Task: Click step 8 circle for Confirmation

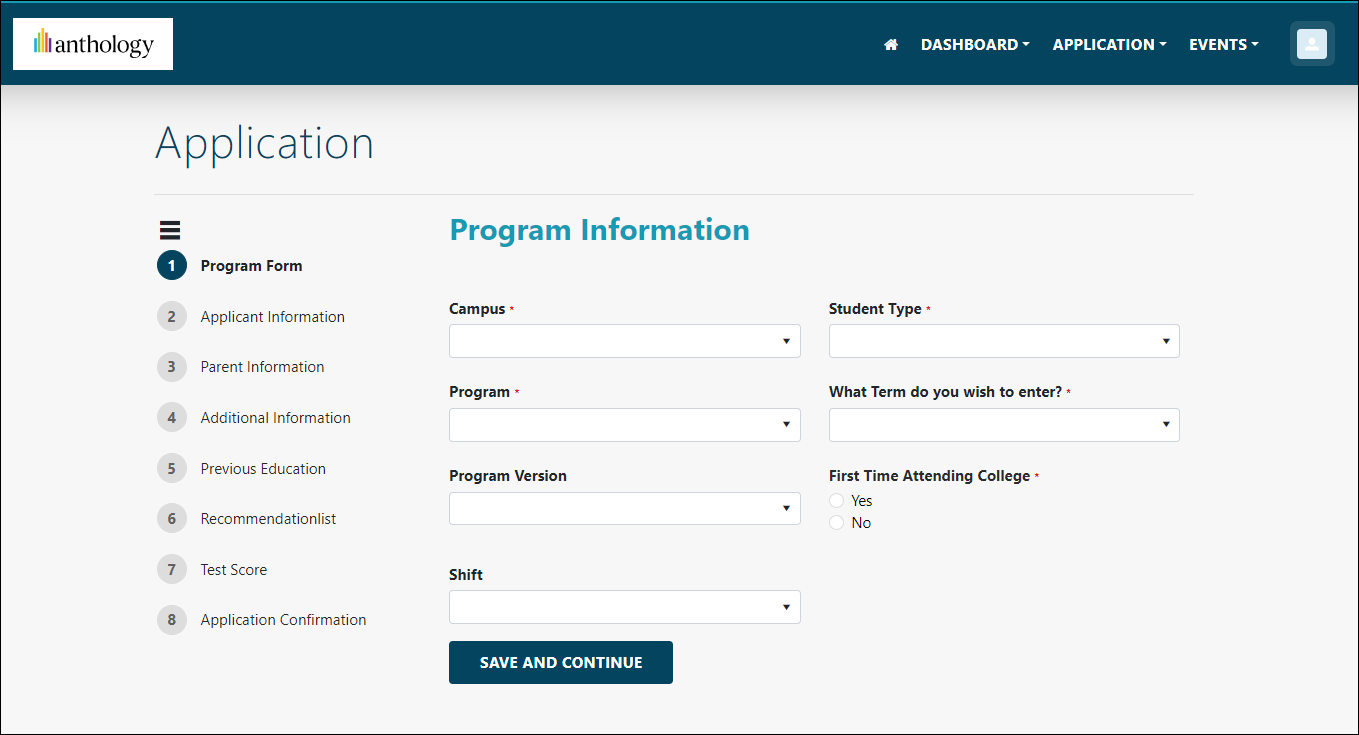Action: [172, 620]
